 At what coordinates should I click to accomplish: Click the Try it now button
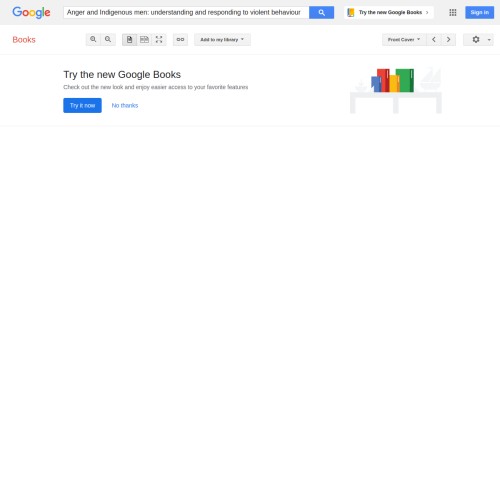(82, 105)
